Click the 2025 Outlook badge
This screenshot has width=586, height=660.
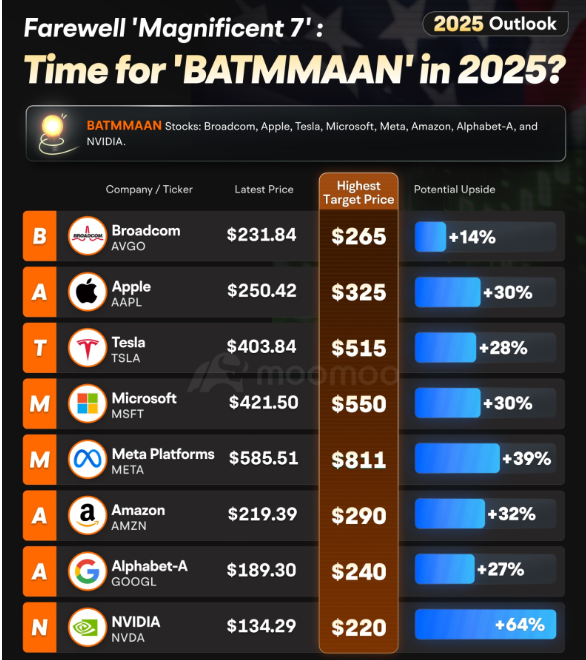pyautogui.click(x=495, y=24)
